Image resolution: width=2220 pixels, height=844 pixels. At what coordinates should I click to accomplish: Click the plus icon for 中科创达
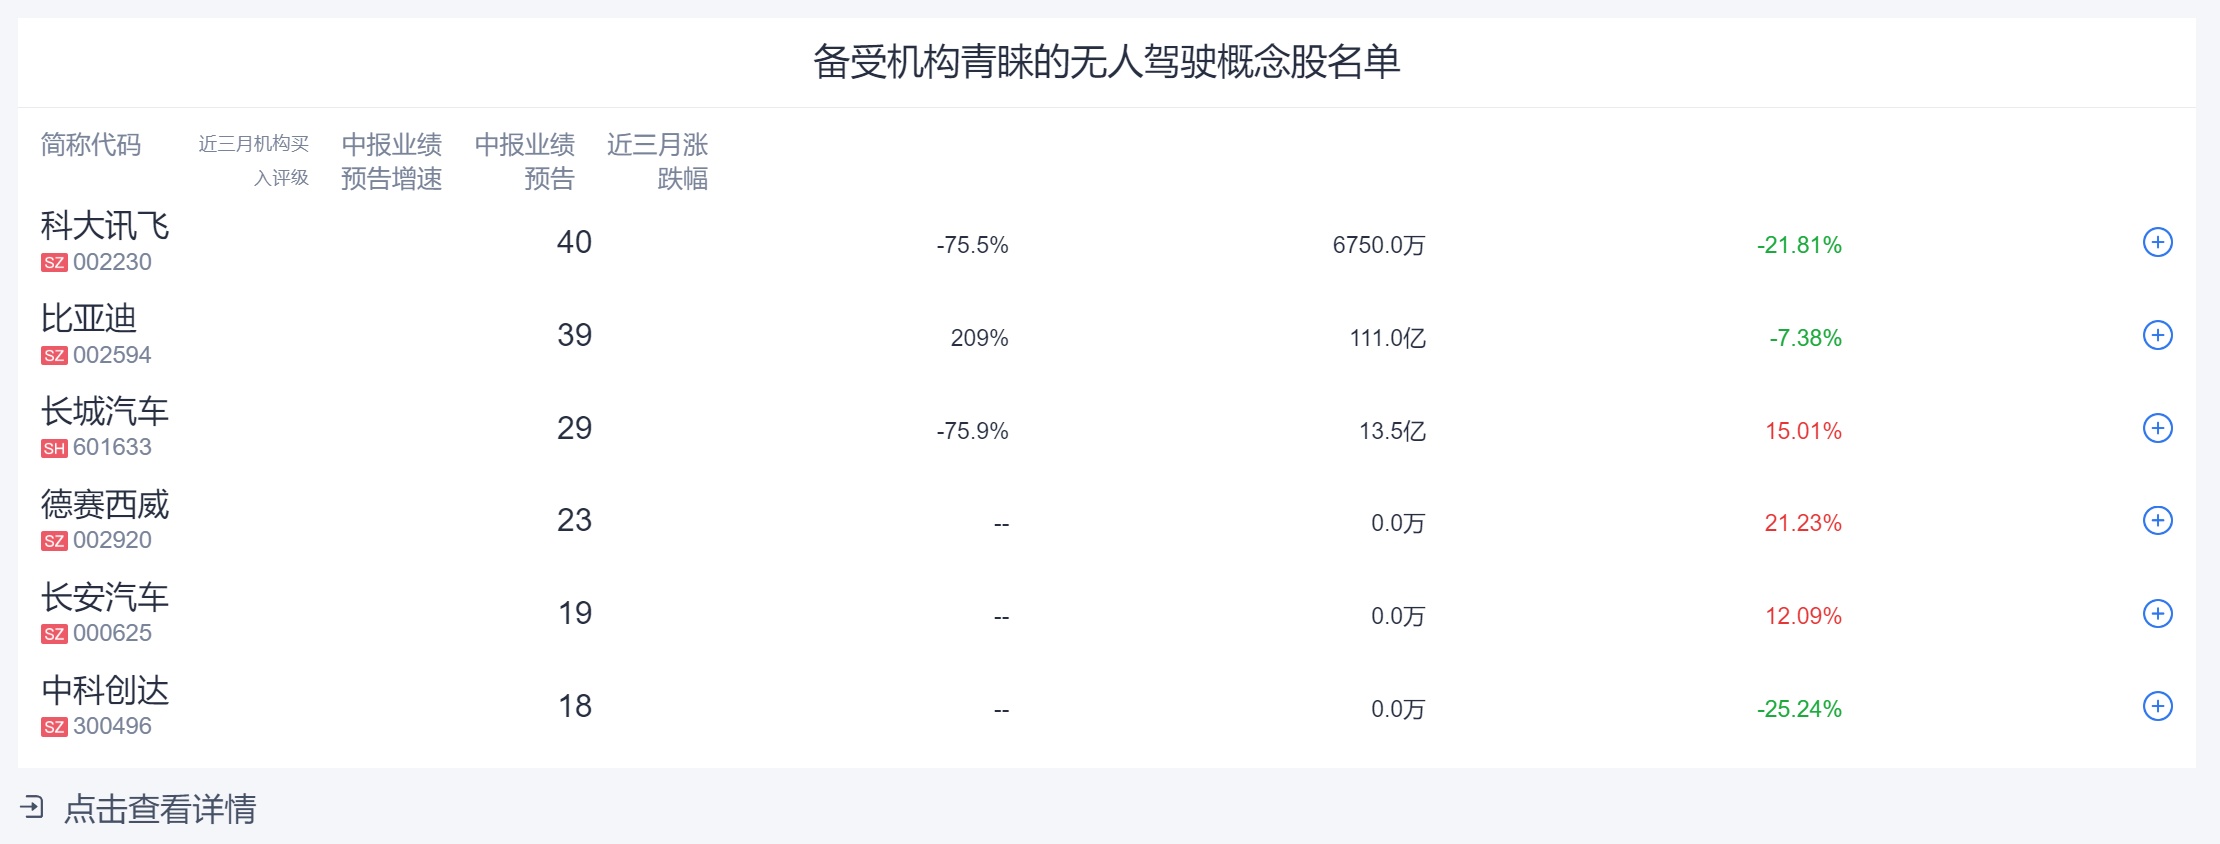(x=2157, y=707)
